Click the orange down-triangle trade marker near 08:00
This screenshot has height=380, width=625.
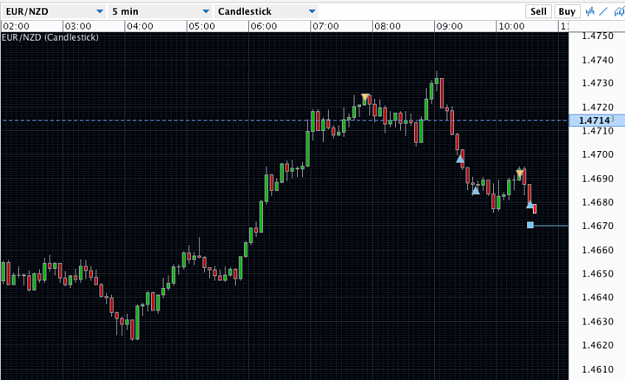(x=366, y=97)
